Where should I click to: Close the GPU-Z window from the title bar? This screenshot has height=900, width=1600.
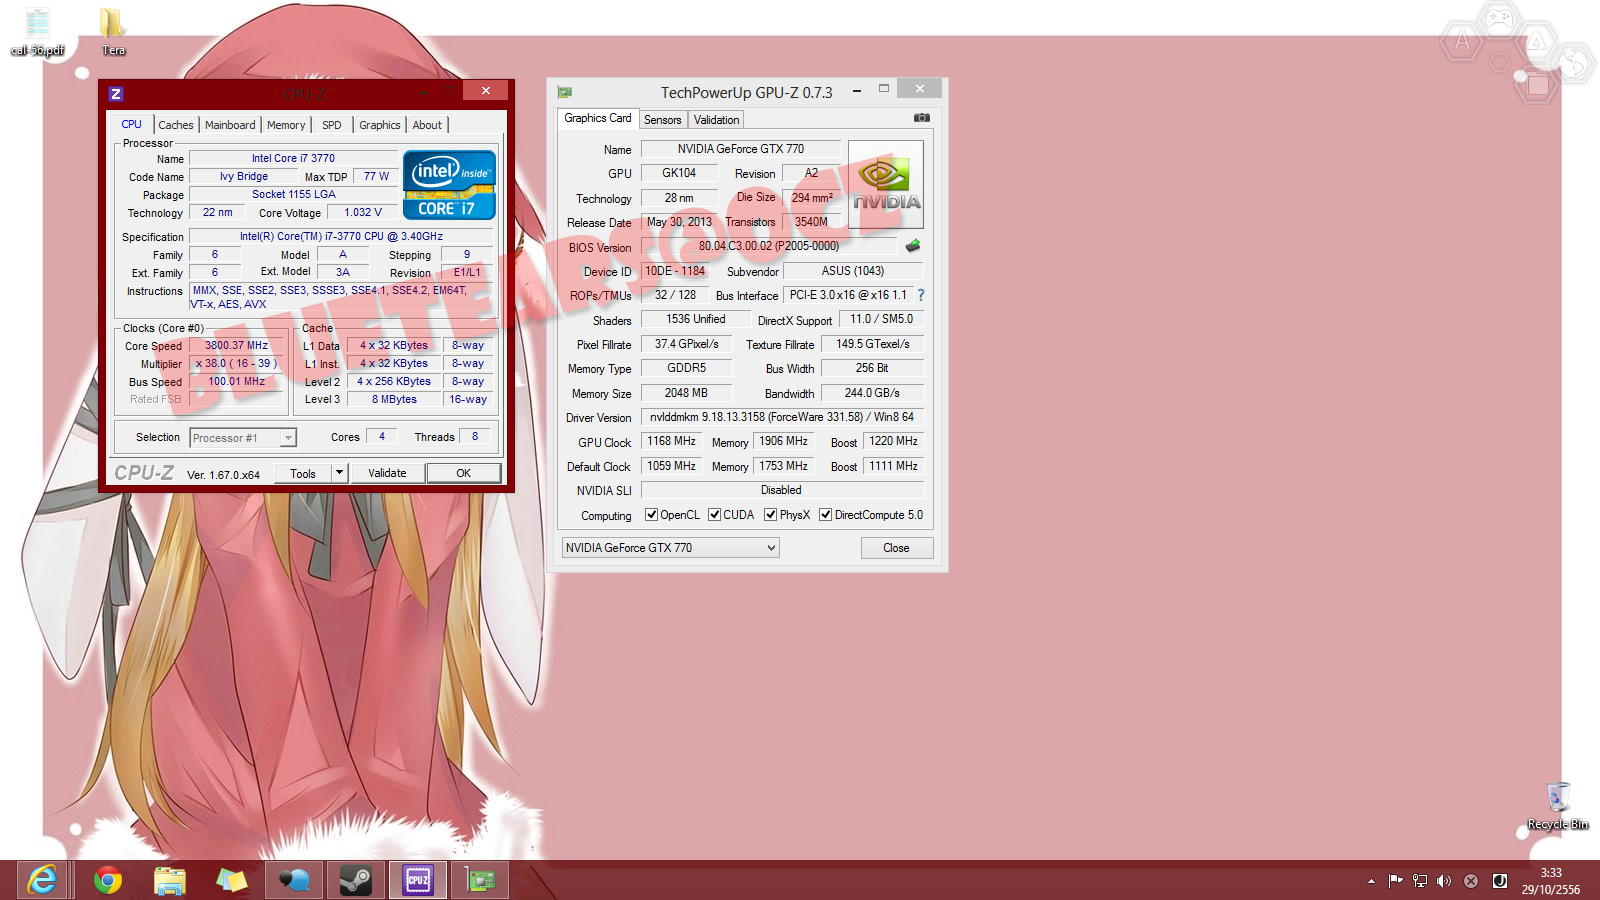click(919, 89)
